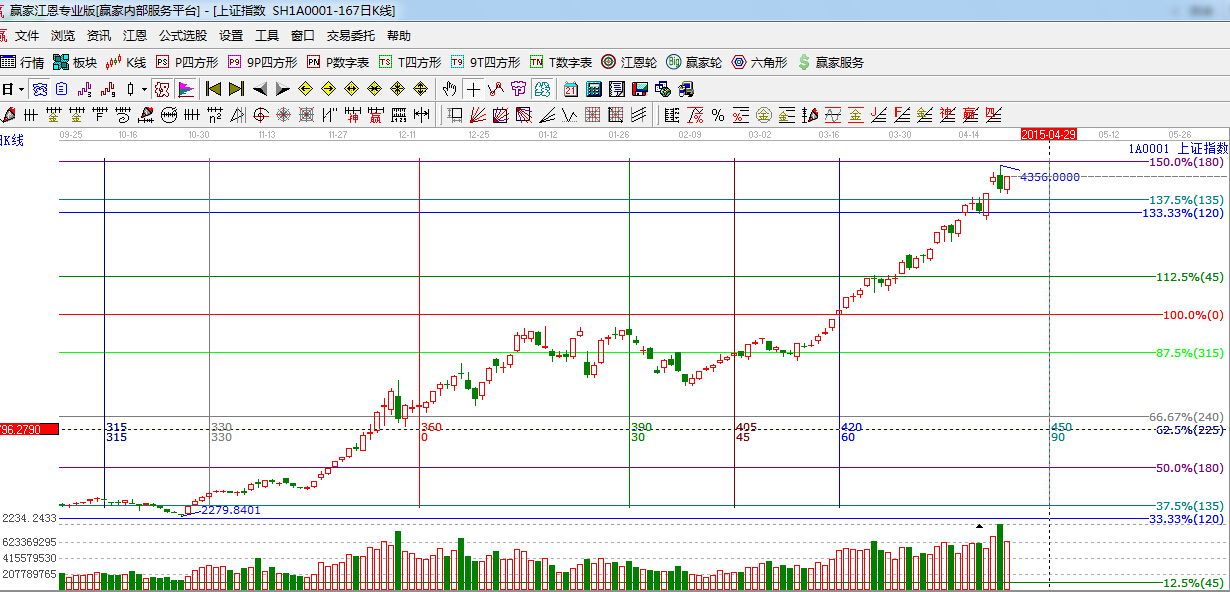The height and width of the screenshot is (592, 1230).
Task: Click the 赢家服务 dollar-sign button
Action: (830, 62)
